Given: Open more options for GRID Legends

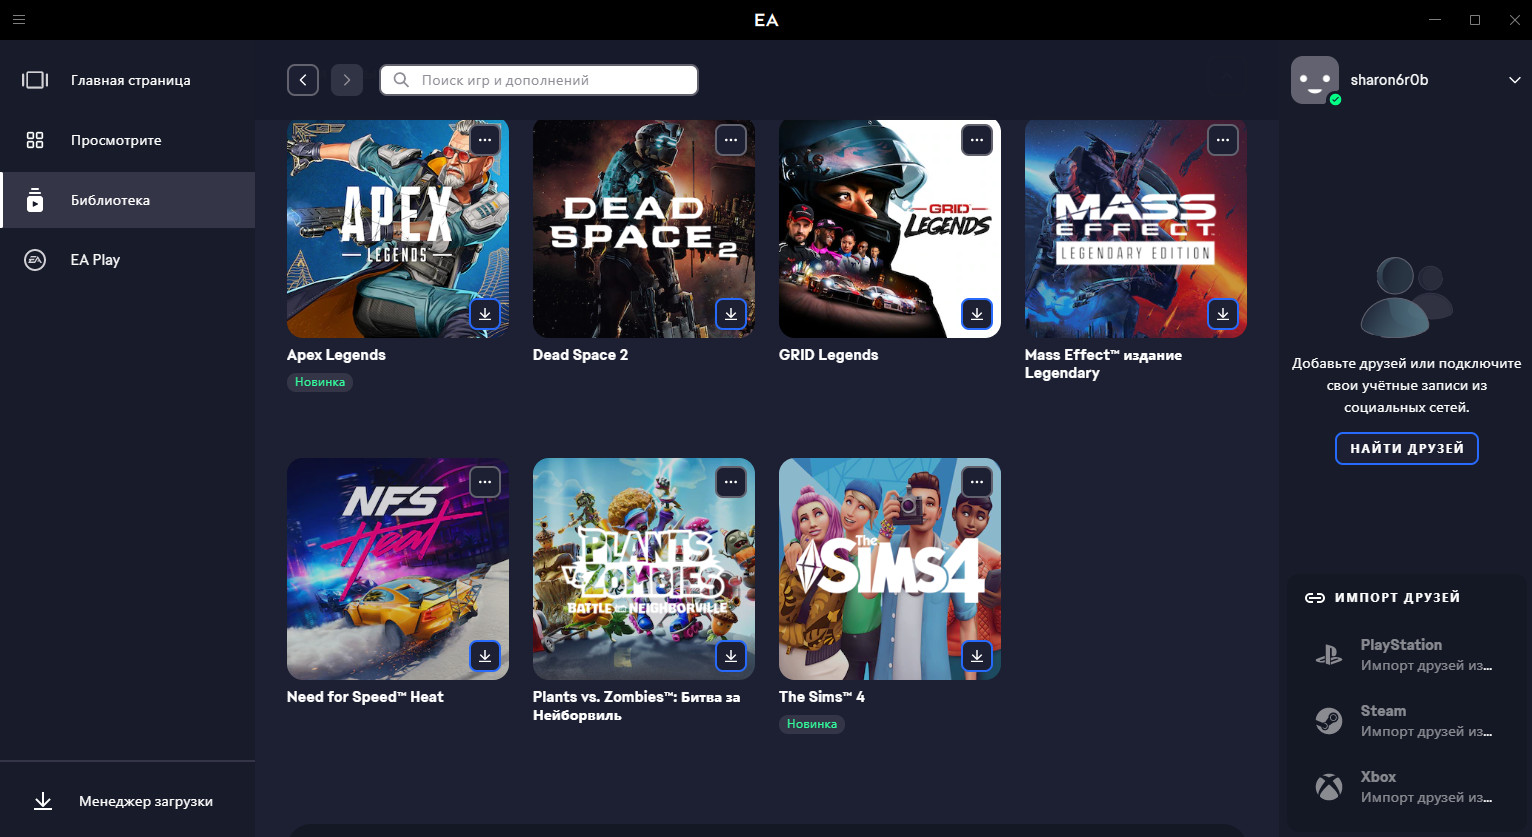Looking at the screenshot, I should [977, 140].
